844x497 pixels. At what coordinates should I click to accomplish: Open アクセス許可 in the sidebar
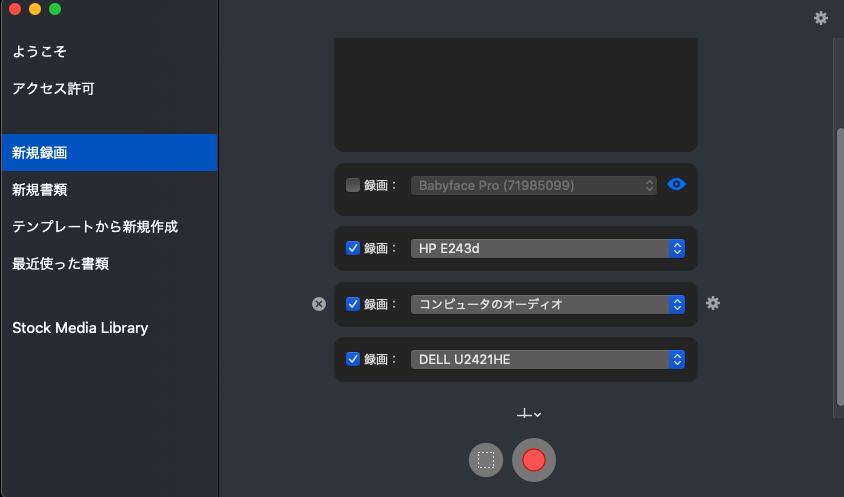(53, 89)
